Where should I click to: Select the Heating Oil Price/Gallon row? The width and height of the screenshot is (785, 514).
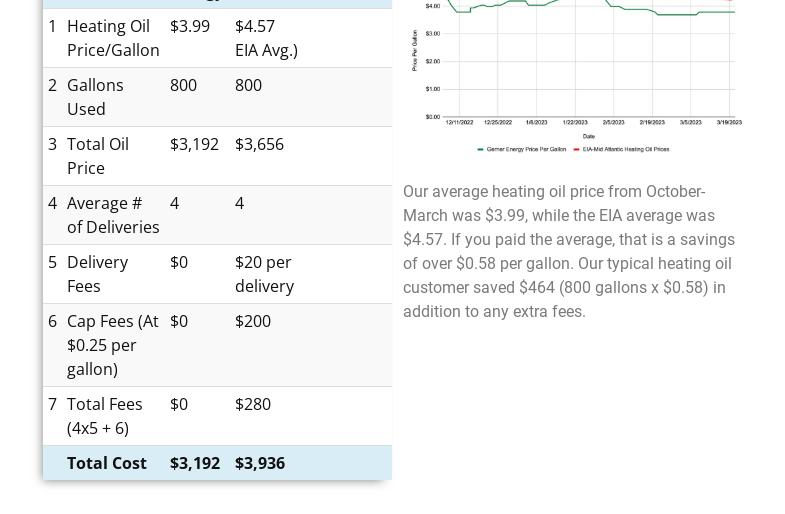(112, 38)
